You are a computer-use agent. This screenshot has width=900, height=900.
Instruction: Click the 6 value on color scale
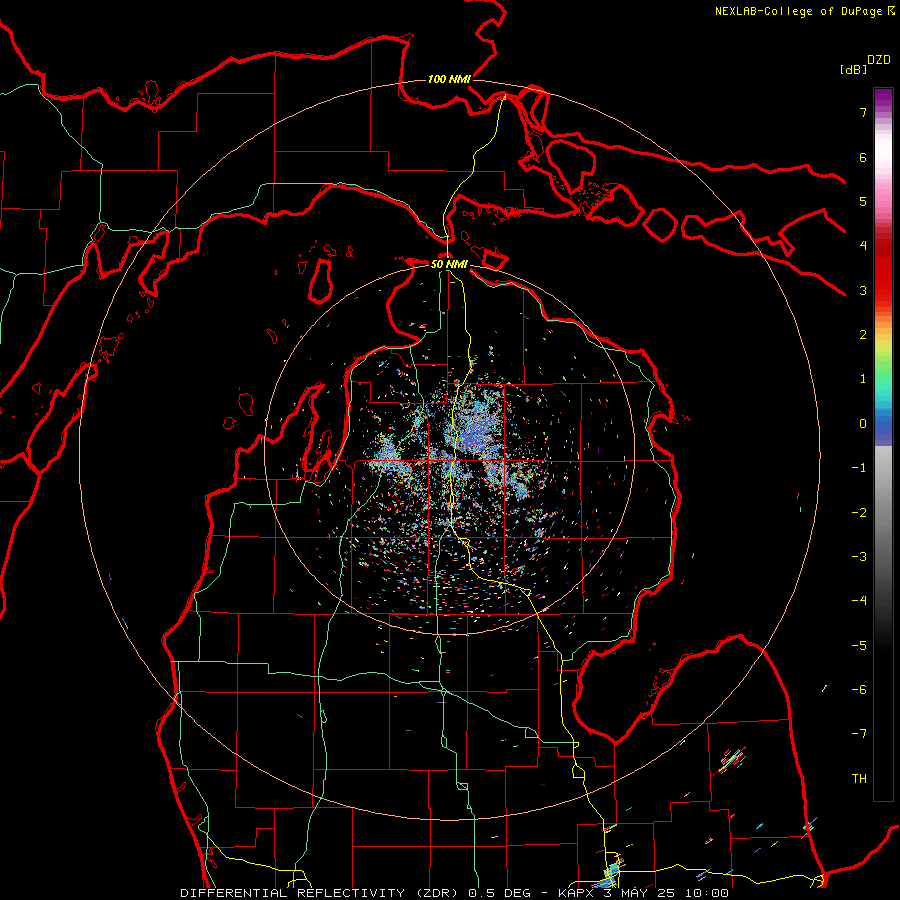pyautogui.click(x=863, y=157)
